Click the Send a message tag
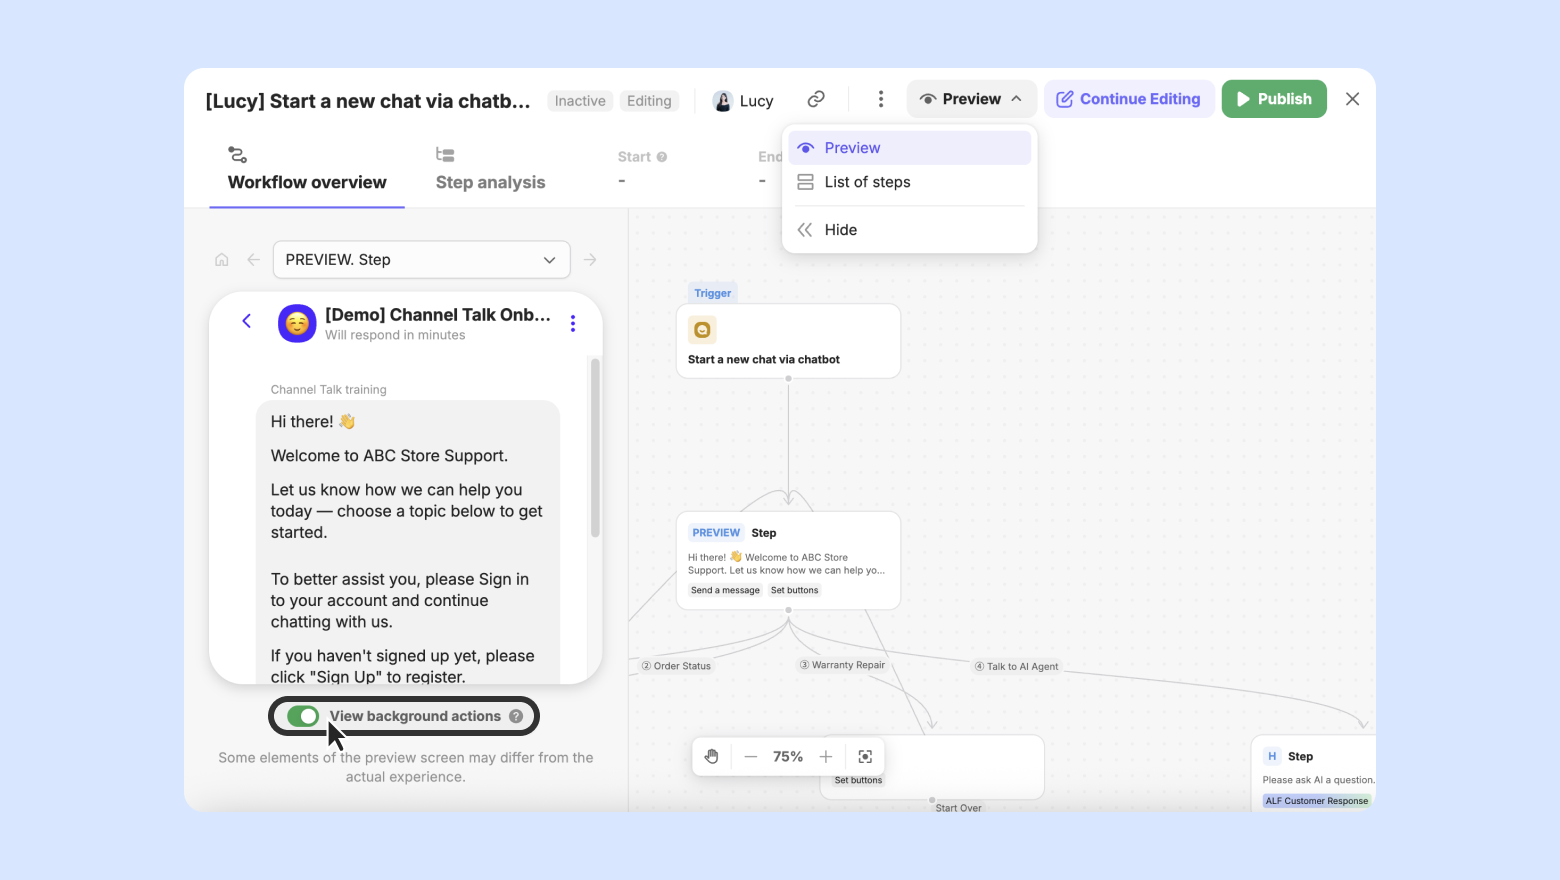1560x880 pixels. (725, 591)
